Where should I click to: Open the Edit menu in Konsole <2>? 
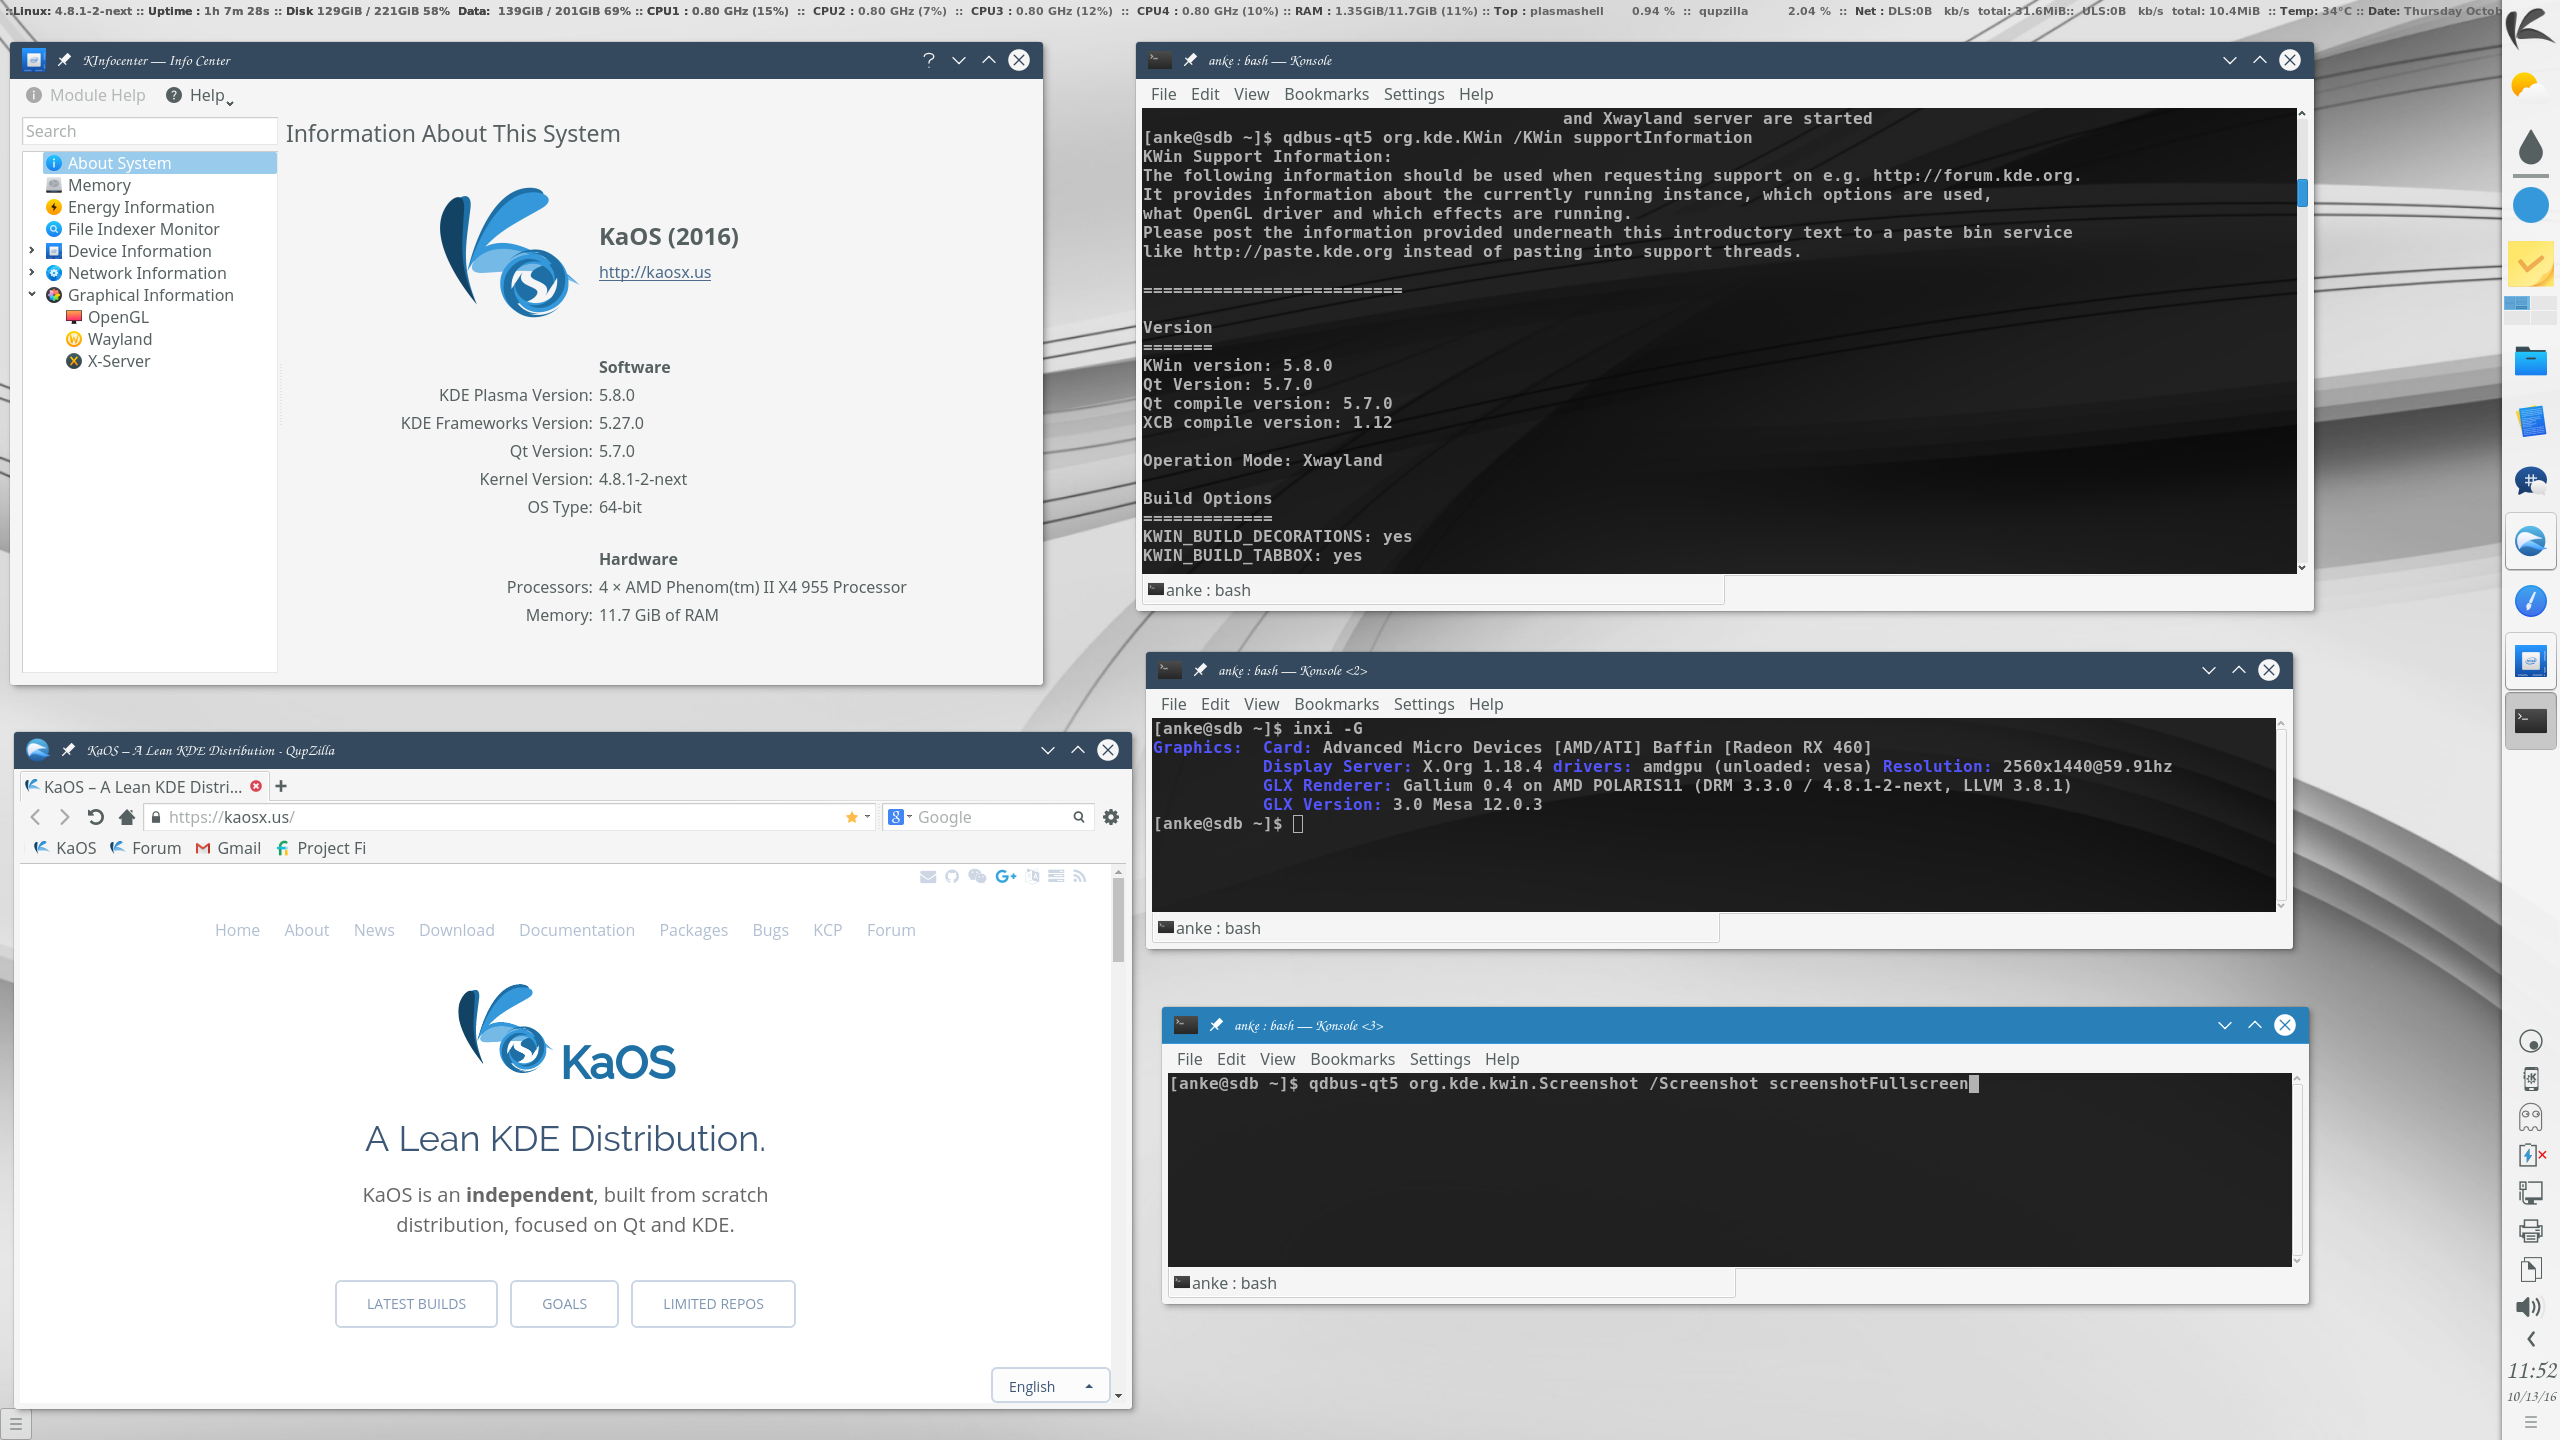pyautogui.click(x=1215, y=704)
